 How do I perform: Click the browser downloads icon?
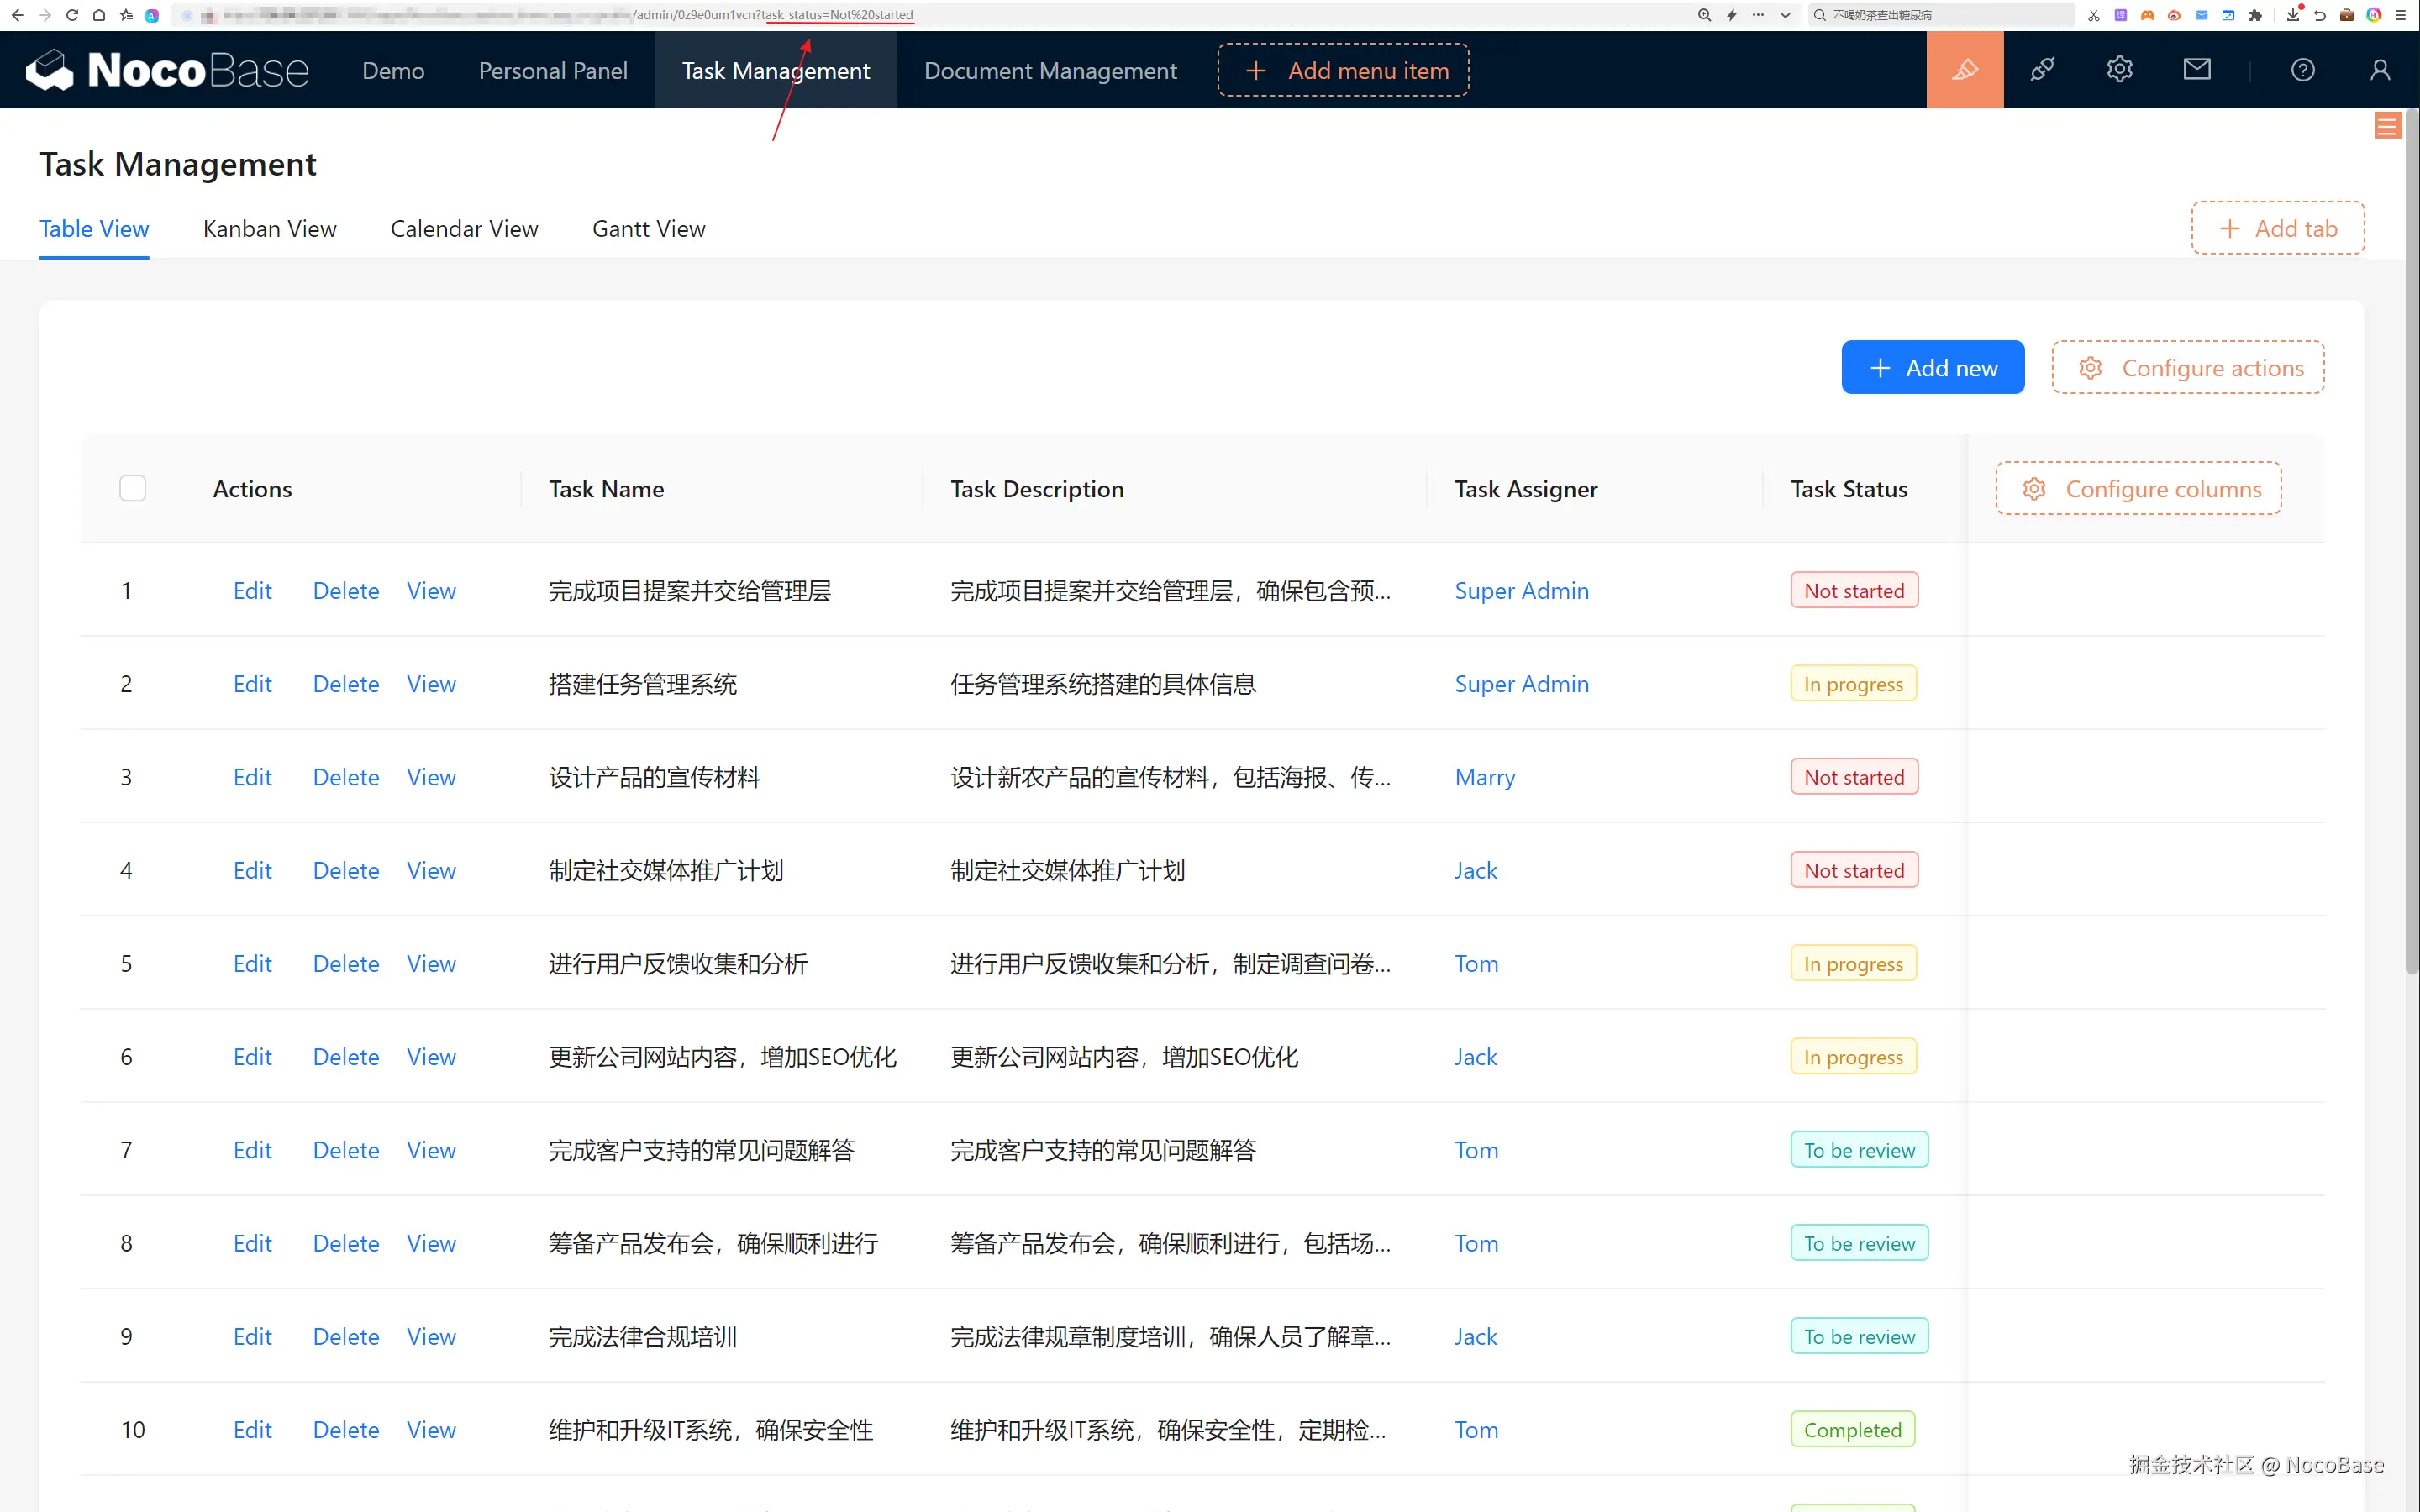[2292, 15]
